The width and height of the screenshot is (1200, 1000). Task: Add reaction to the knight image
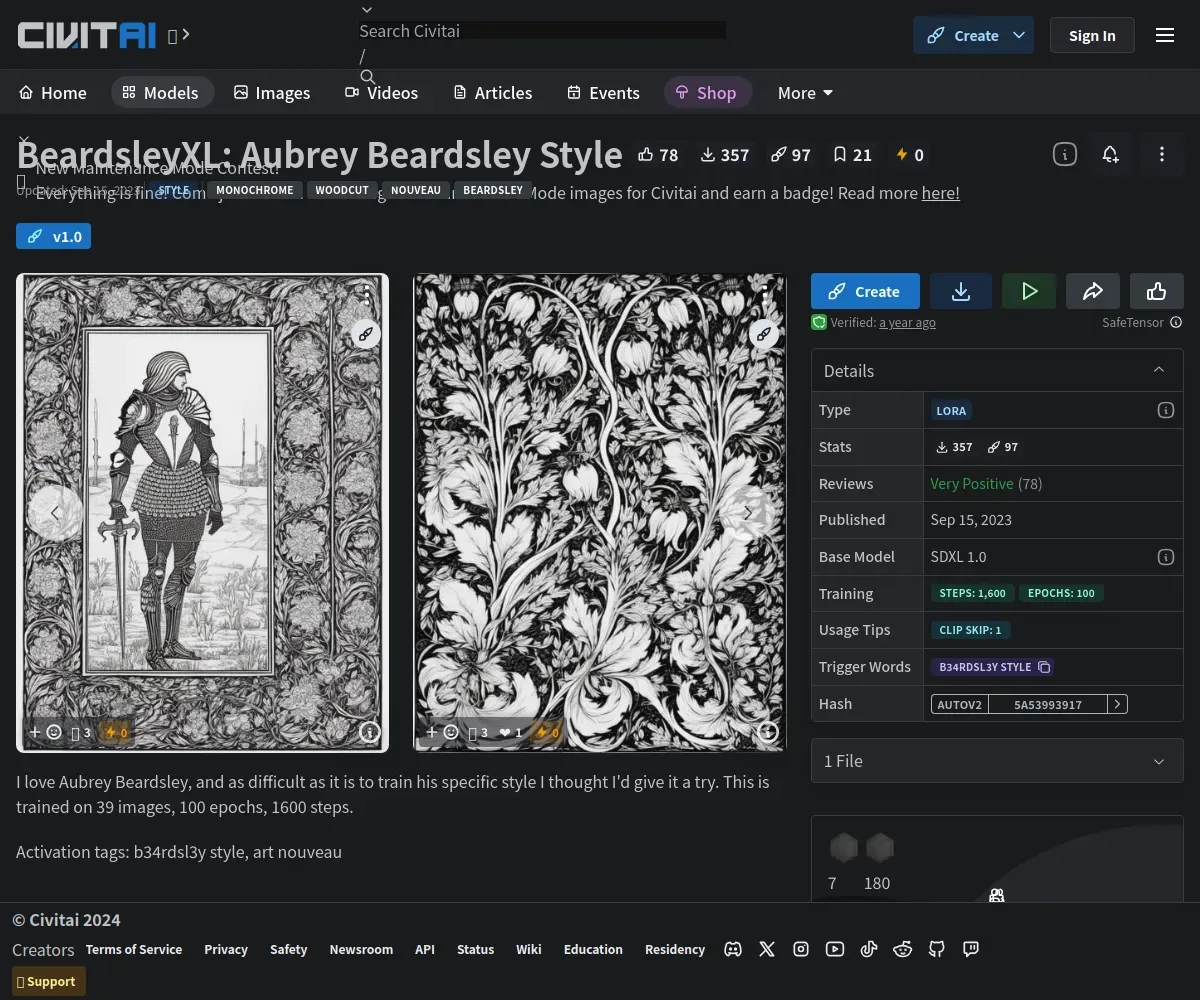coord(45,732)
